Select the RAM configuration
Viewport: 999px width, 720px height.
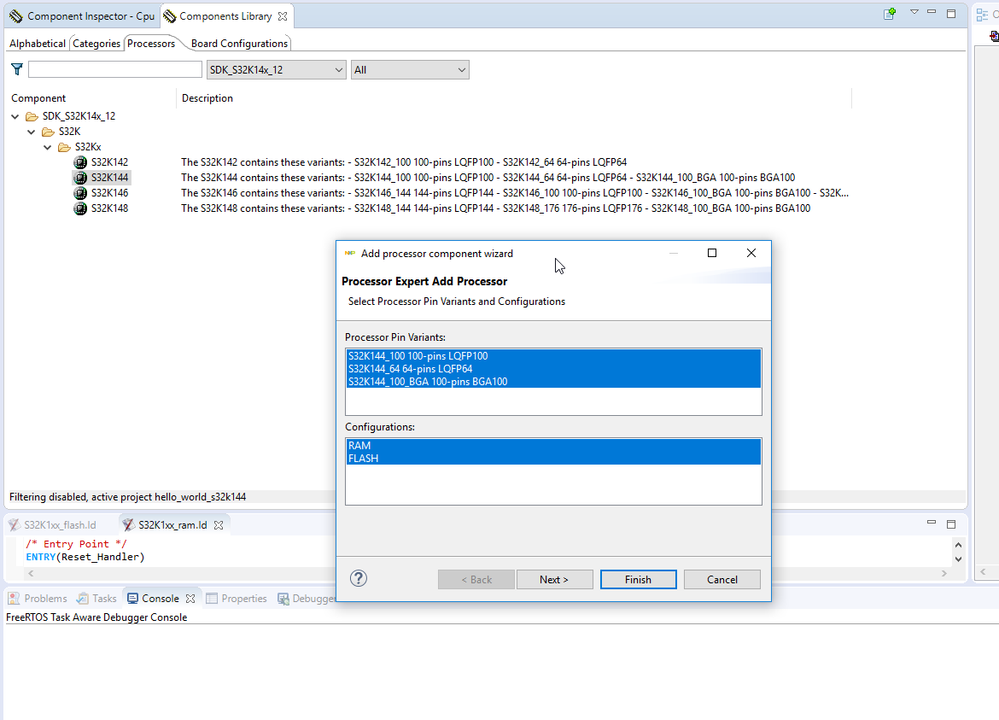(554, 445)
